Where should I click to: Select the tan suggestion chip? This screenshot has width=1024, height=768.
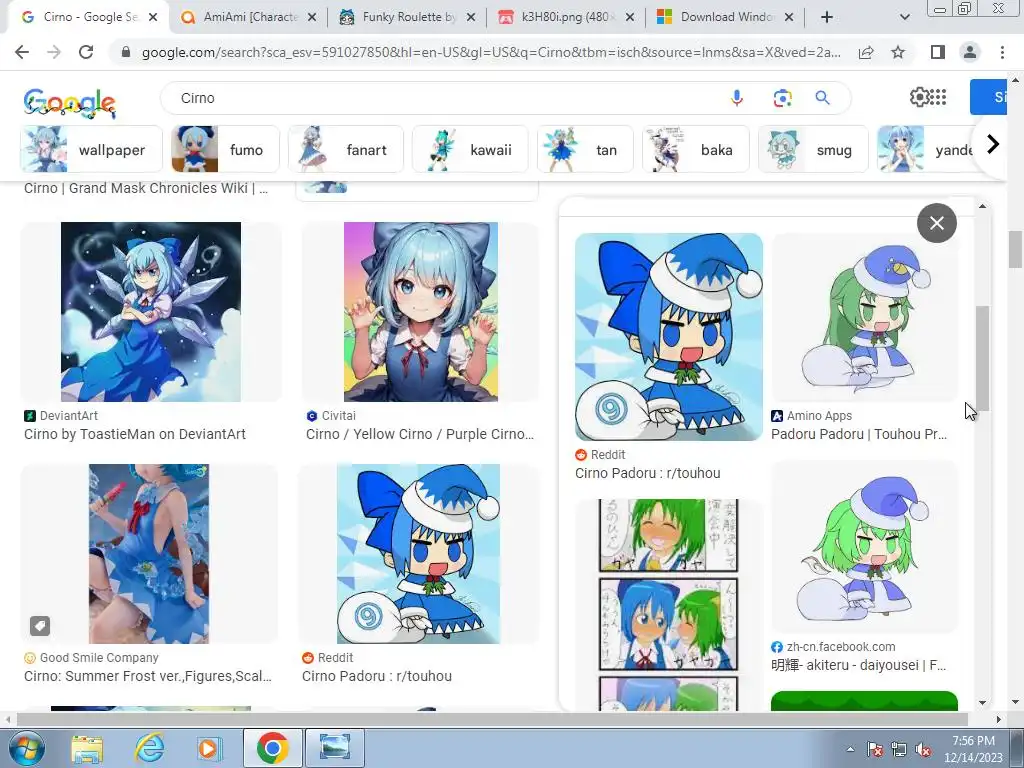click(585, 150)
